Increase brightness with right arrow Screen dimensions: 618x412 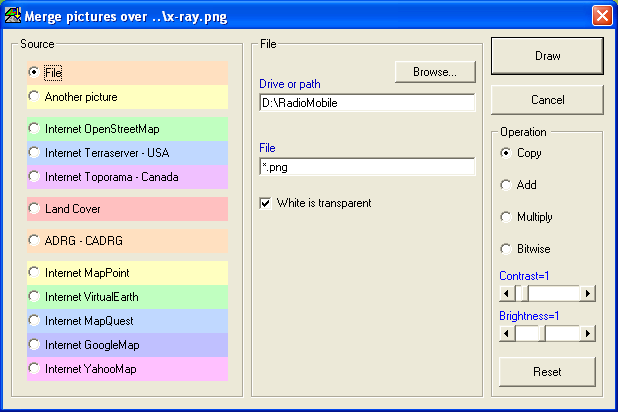[588, 334]
